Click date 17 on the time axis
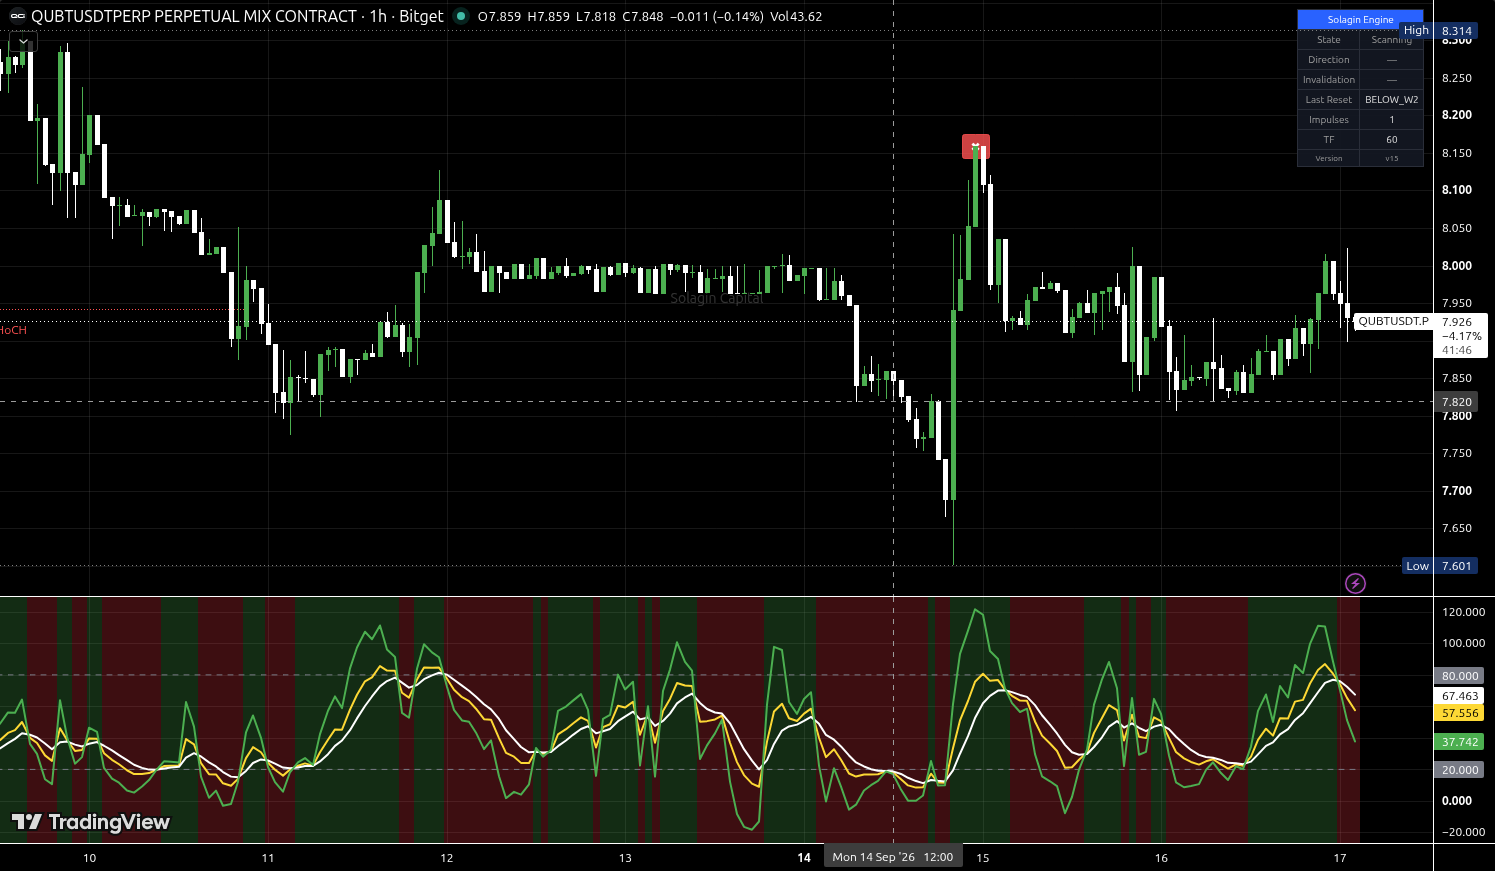Screen dimensions: 1495x871 1340,858
